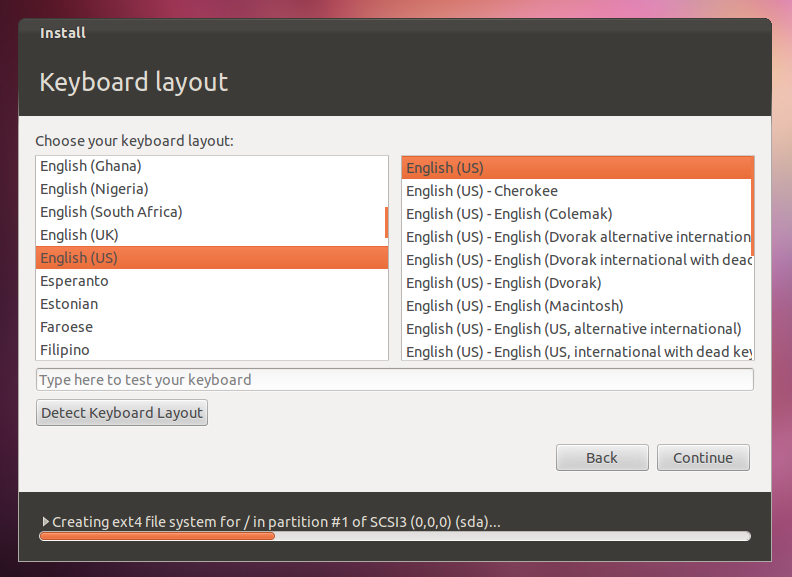Select English (US) in the left list

[212, 258]
